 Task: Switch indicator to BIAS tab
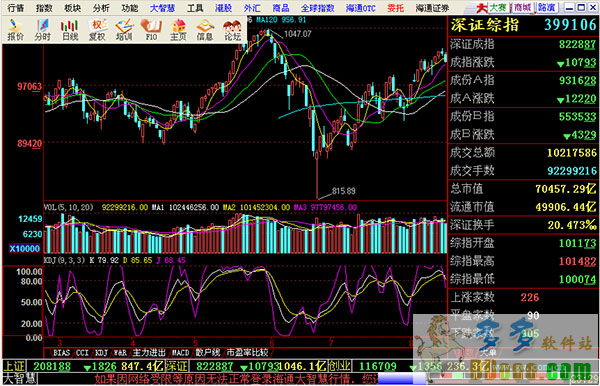[x=61, y=352]
